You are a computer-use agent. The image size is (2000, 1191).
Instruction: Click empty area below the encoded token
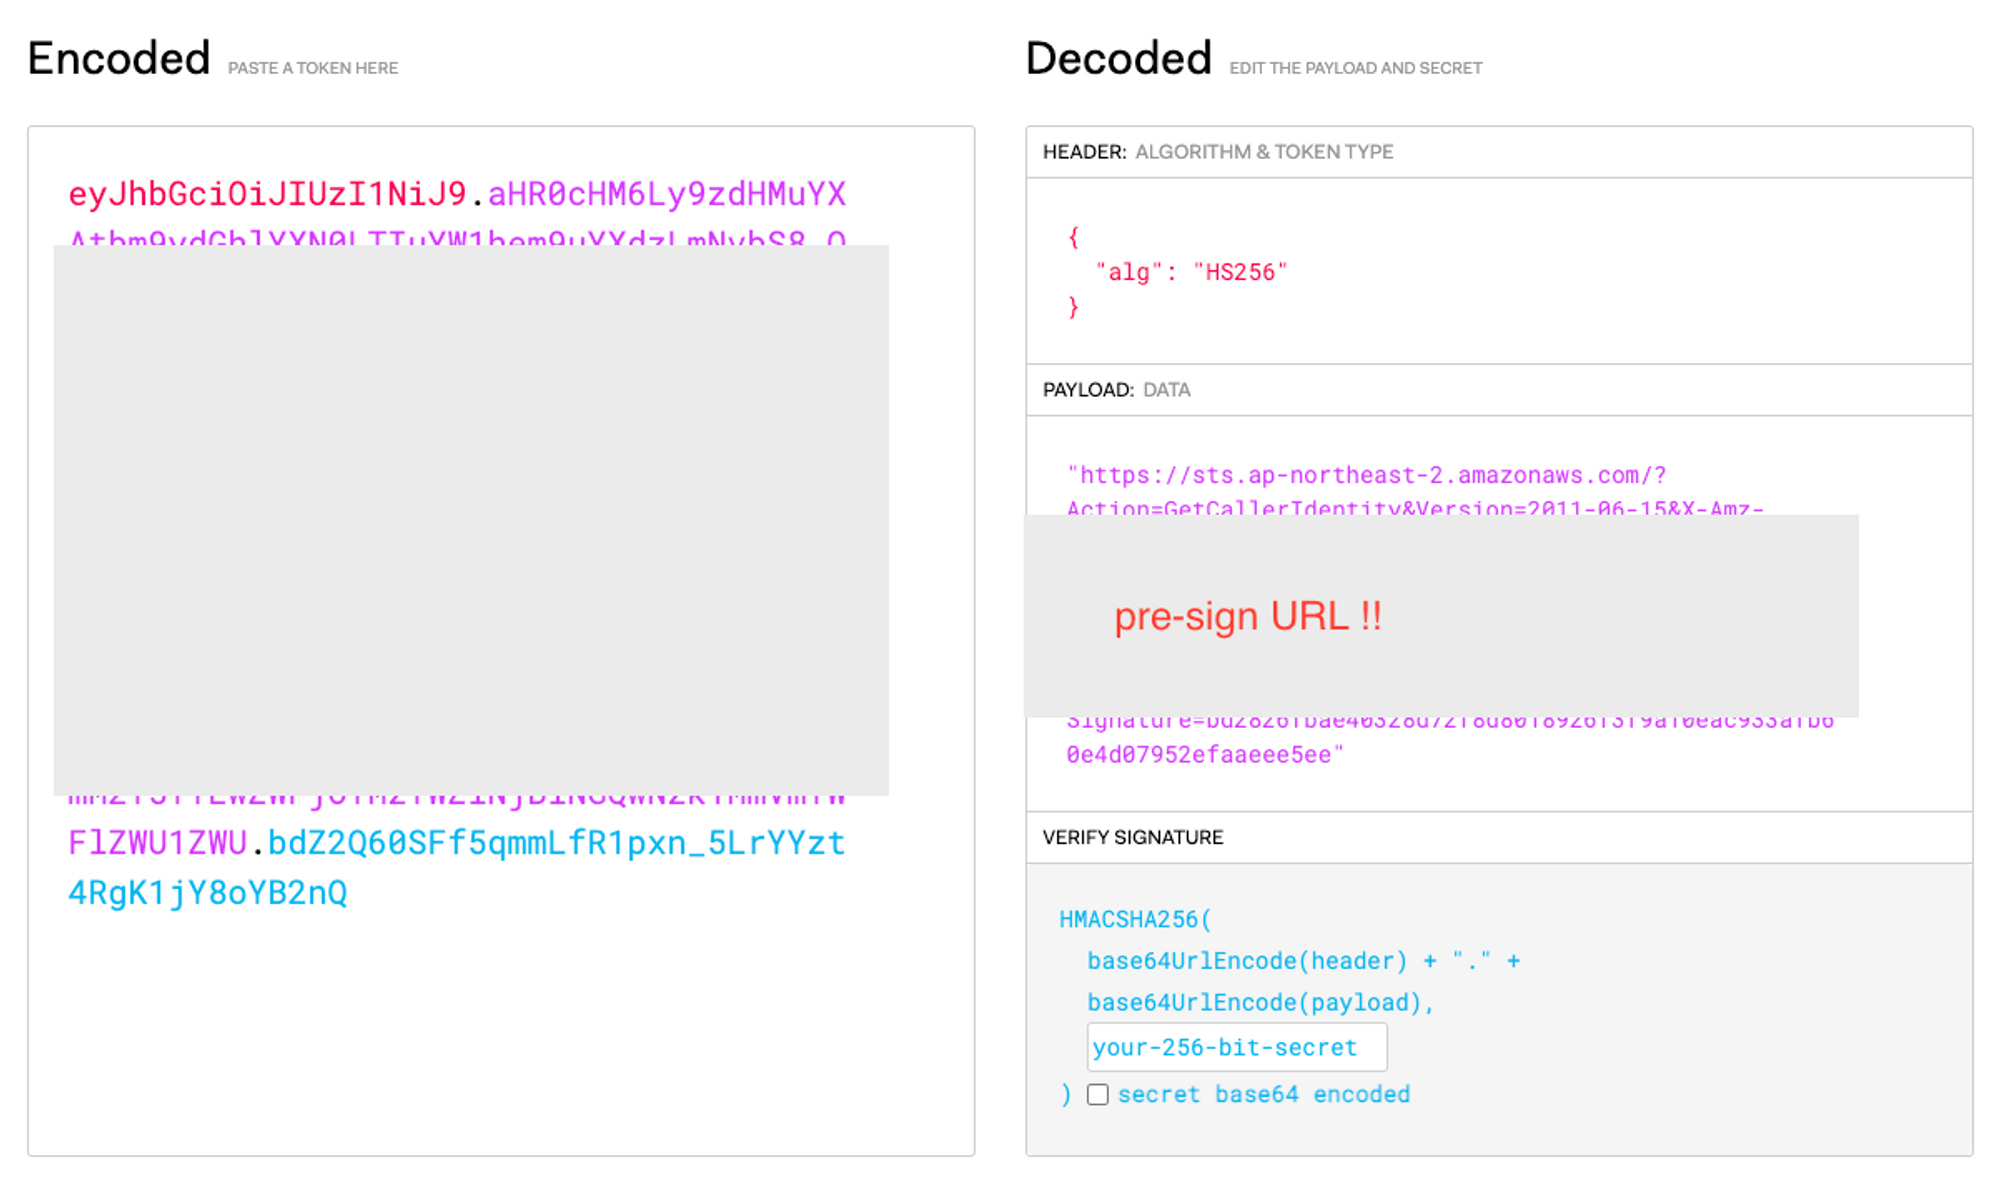tap(500, 1030)
